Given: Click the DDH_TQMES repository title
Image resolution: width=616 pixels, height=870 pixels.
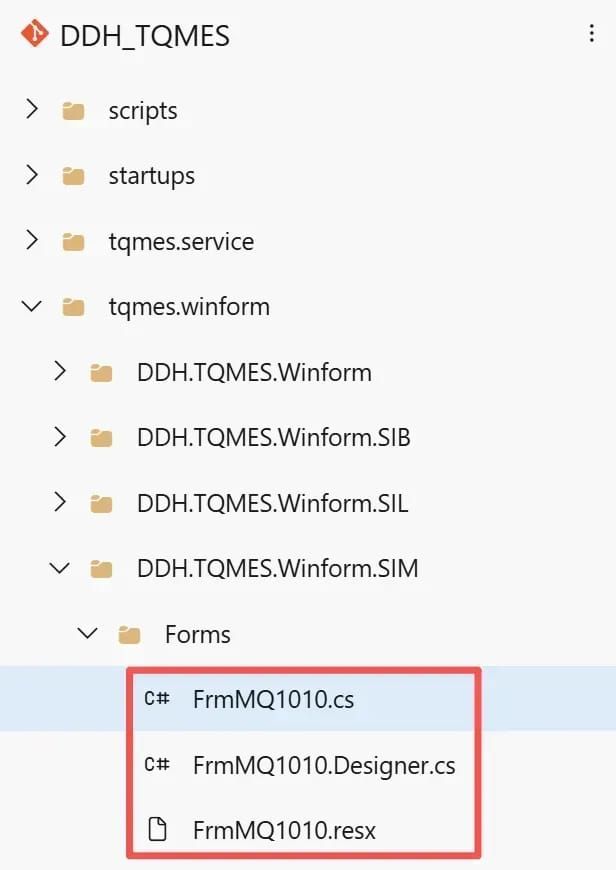Looking at the screenshot, I should [x=145, y=36].
